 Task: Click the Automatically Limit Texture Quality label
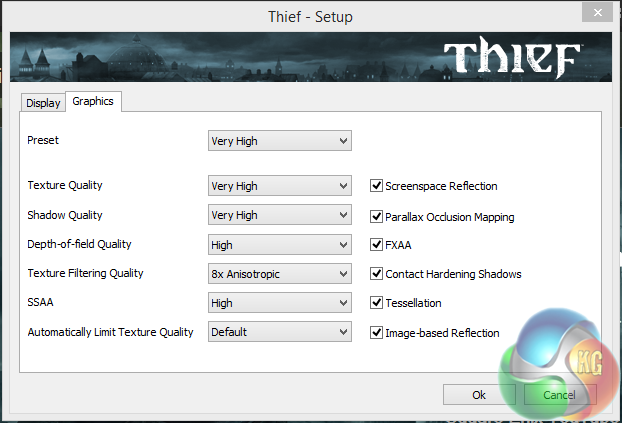pyautogui.click(x=110, y=332)
